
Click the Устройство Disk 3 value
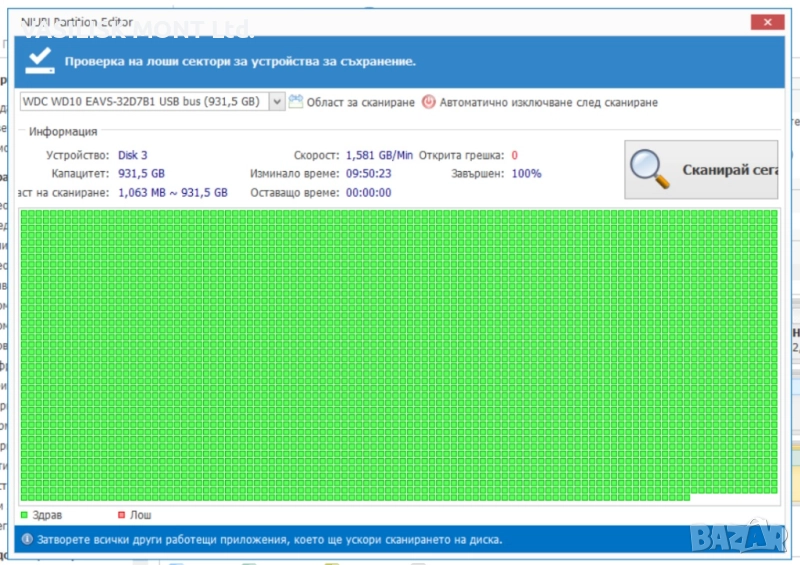click(133, 155)
